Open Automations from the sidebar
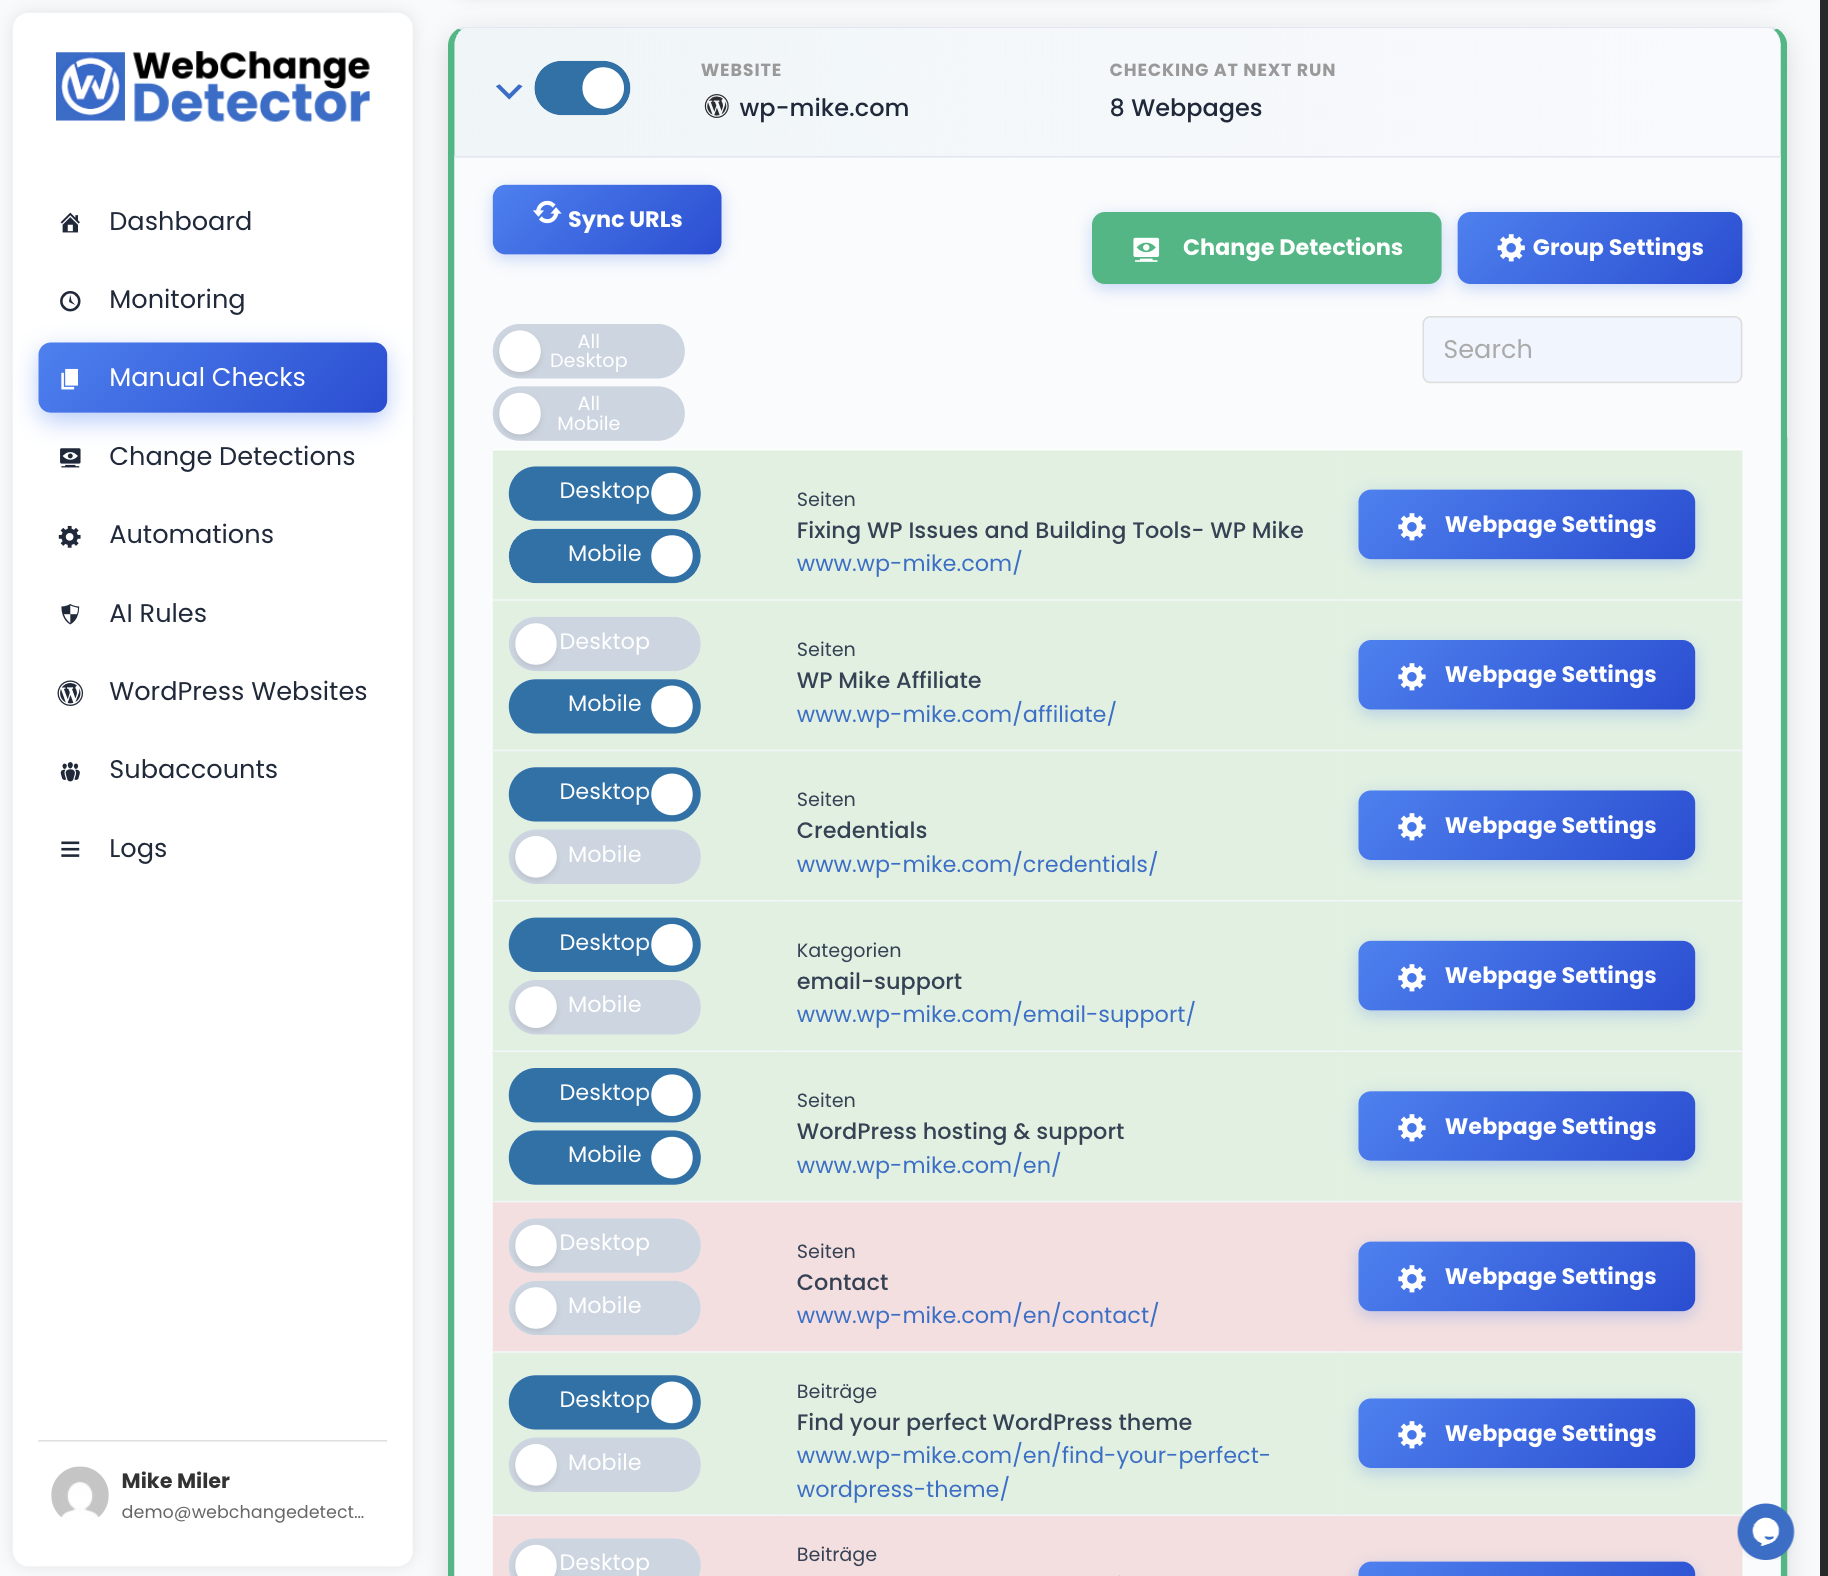This screenshot has height=1576, width=1828. coord(212,534)
